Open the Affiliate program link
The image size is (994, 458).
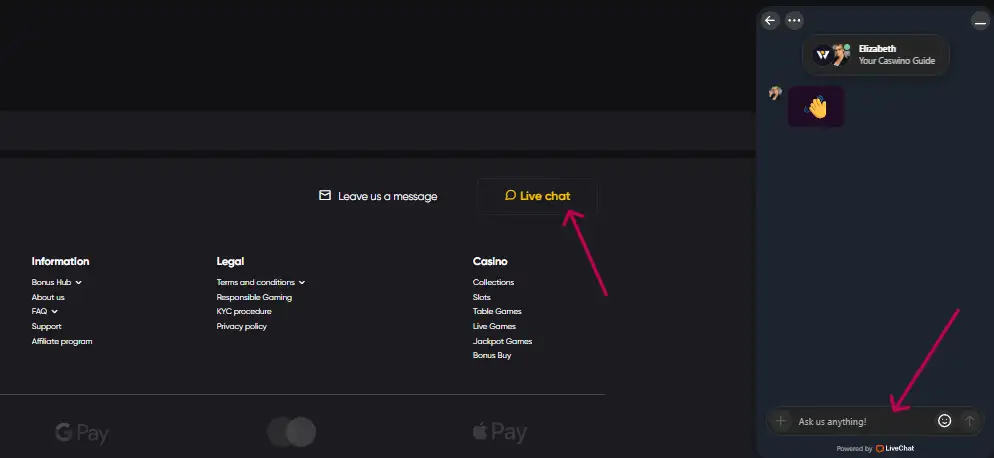click(x=62, y=341)
